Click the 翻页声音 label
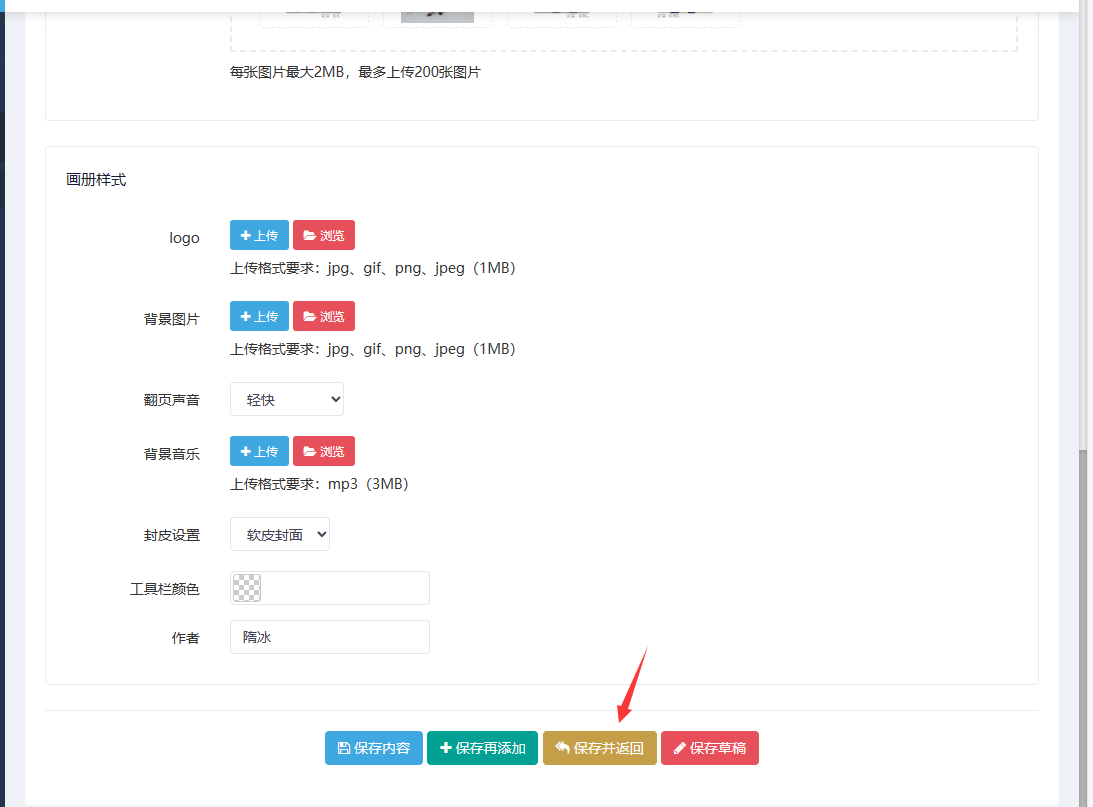 171,400
